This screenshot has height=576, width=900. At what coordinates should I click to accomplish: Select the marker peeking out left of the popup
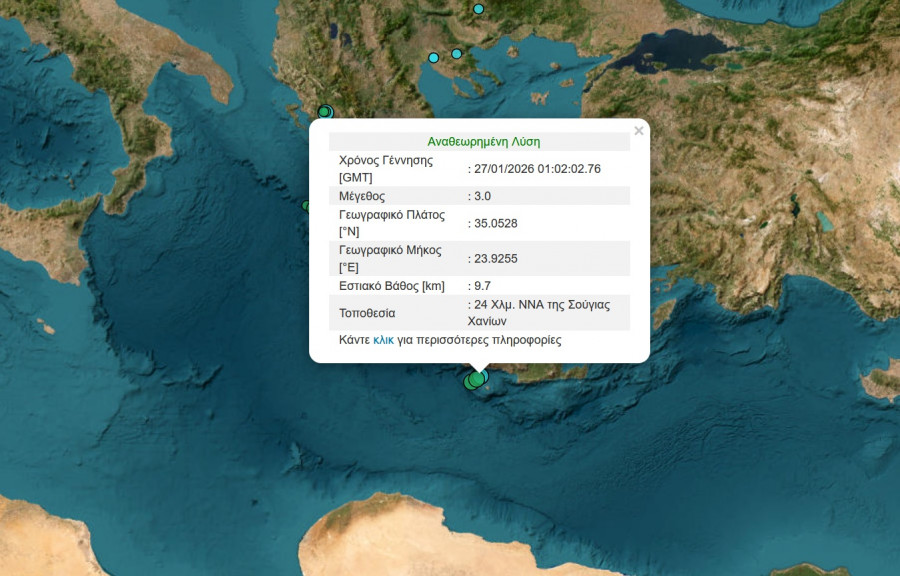303,203
